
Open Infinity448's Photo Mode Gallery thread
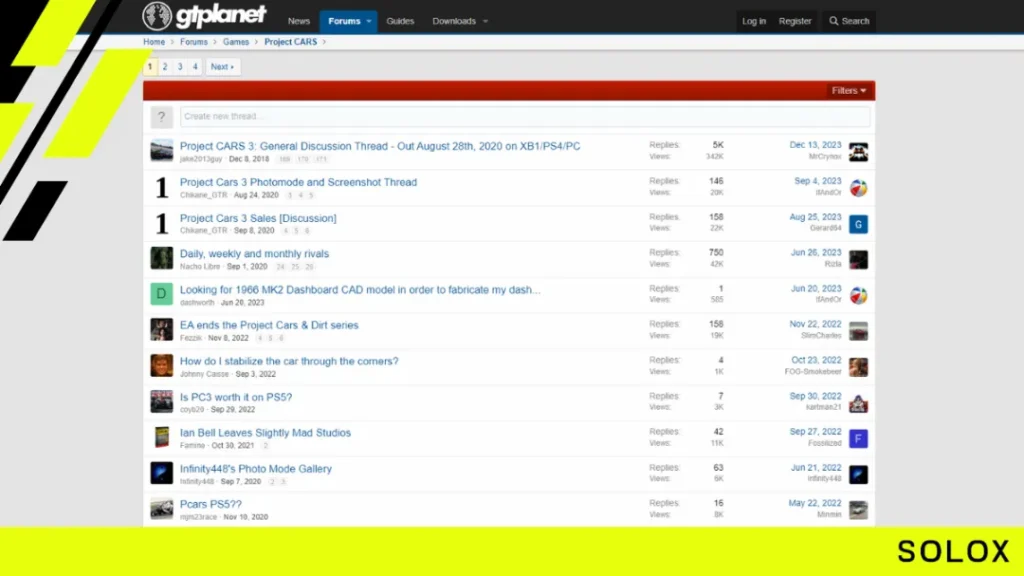click(x=255, y=468)
